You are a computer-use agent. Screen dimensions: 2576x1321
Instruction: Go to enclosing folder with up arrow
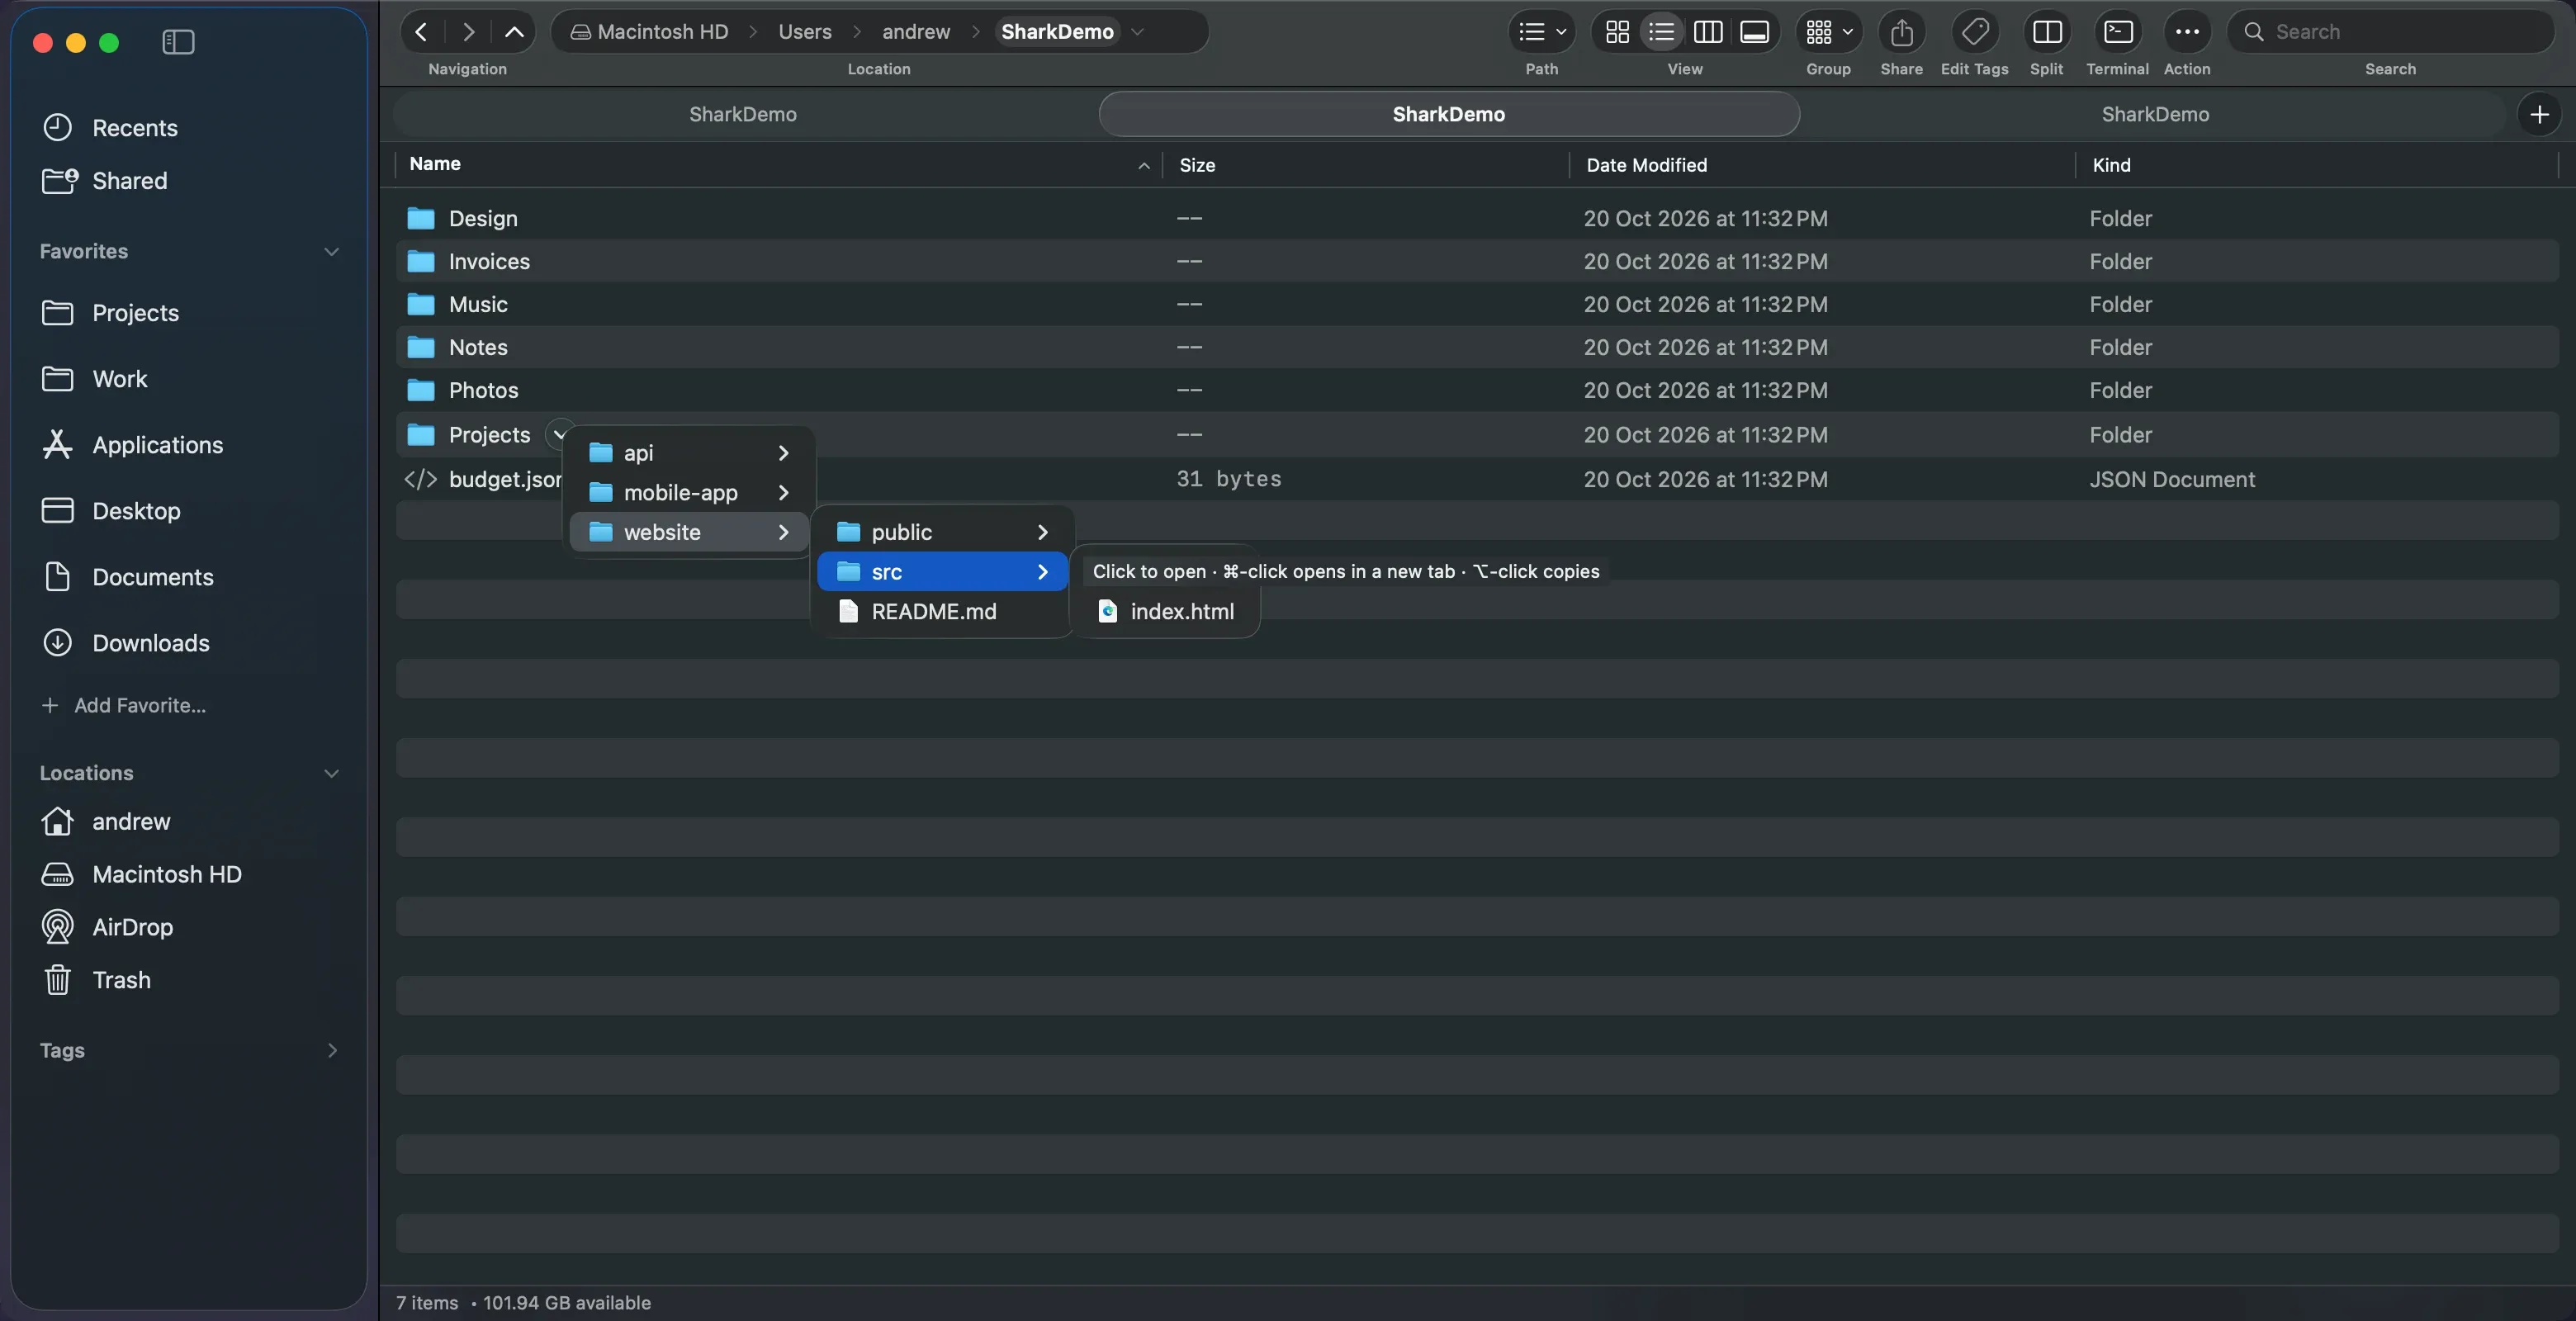(x=514, y=32)
